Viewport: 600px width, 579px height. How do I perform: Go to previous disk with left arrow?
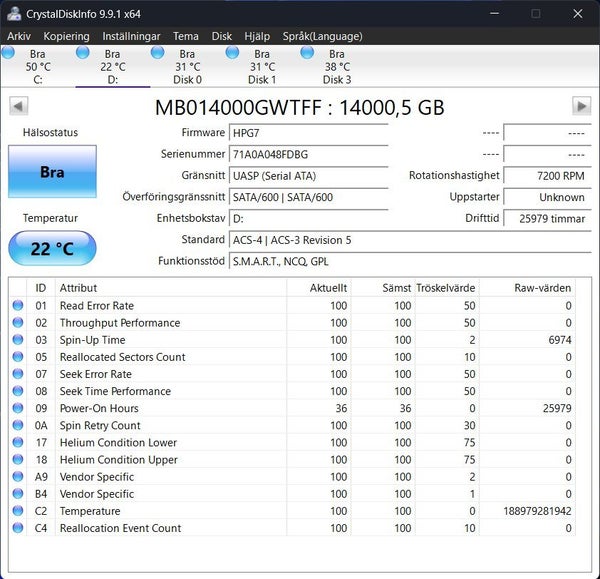click(x=18, y=106)
